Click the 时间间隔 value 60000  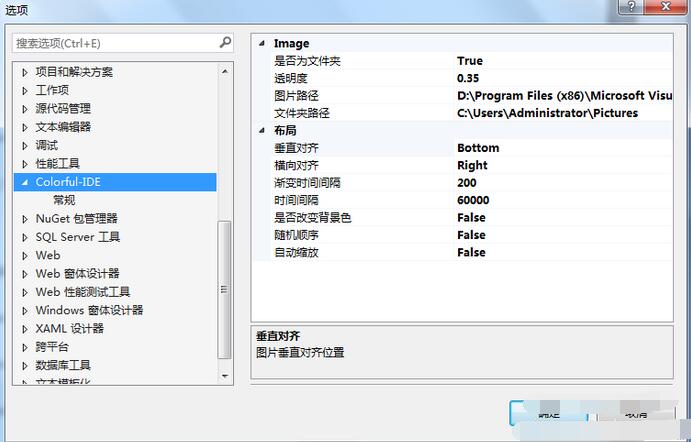pyautogui.click(x=564, y=200)
